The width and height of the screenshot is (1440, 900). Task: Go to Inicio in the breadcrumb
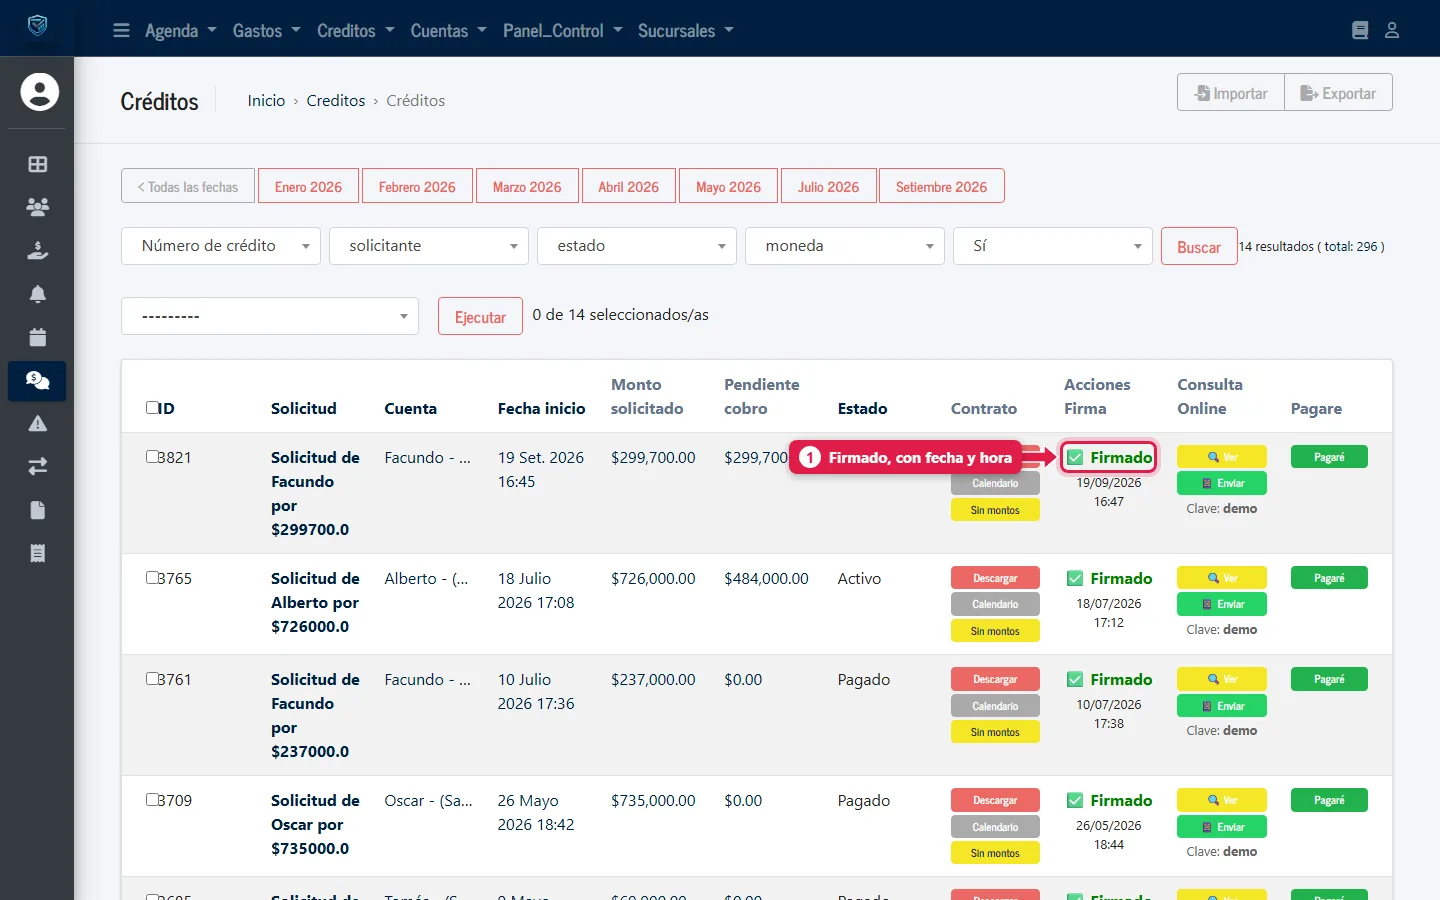click(266, 101)
